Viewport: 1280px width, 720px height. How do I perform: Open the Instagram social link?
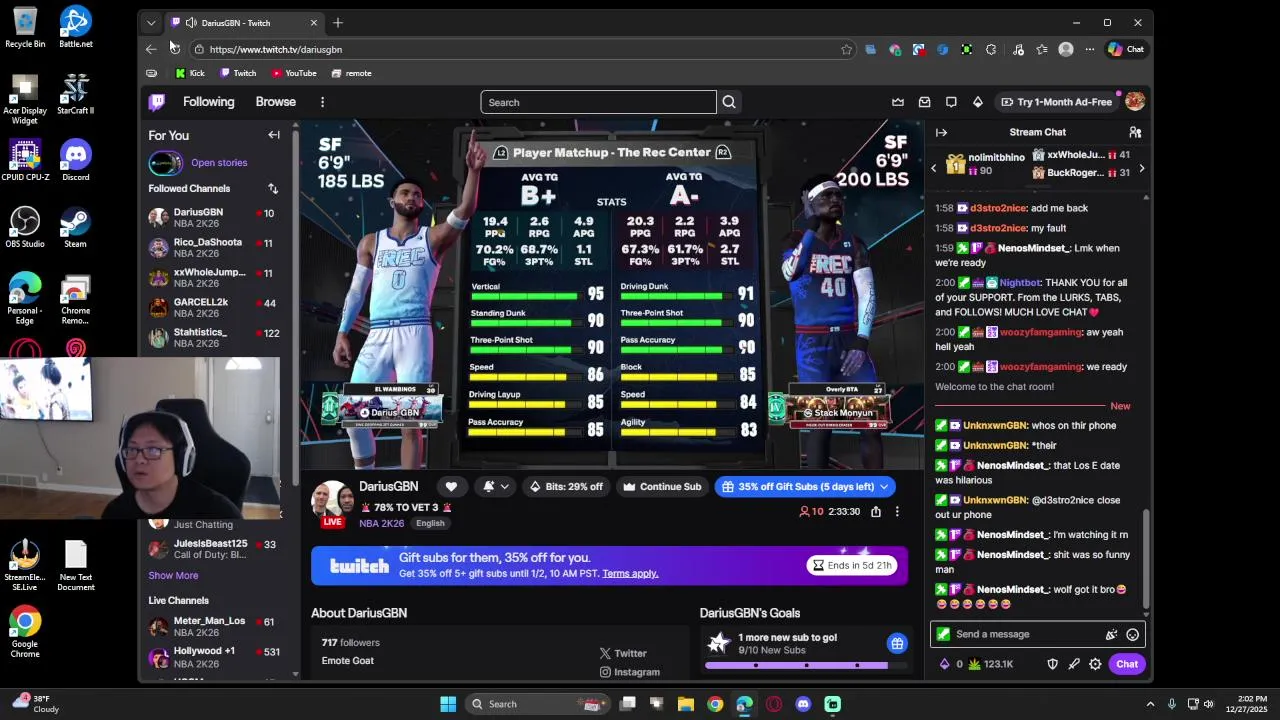(630, 672)
